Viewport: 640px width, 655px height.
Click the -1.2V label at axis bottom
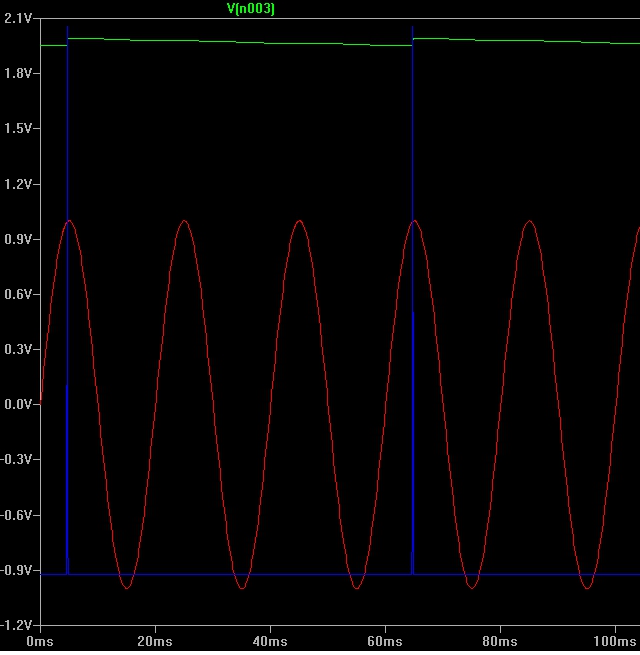point(16,625)
